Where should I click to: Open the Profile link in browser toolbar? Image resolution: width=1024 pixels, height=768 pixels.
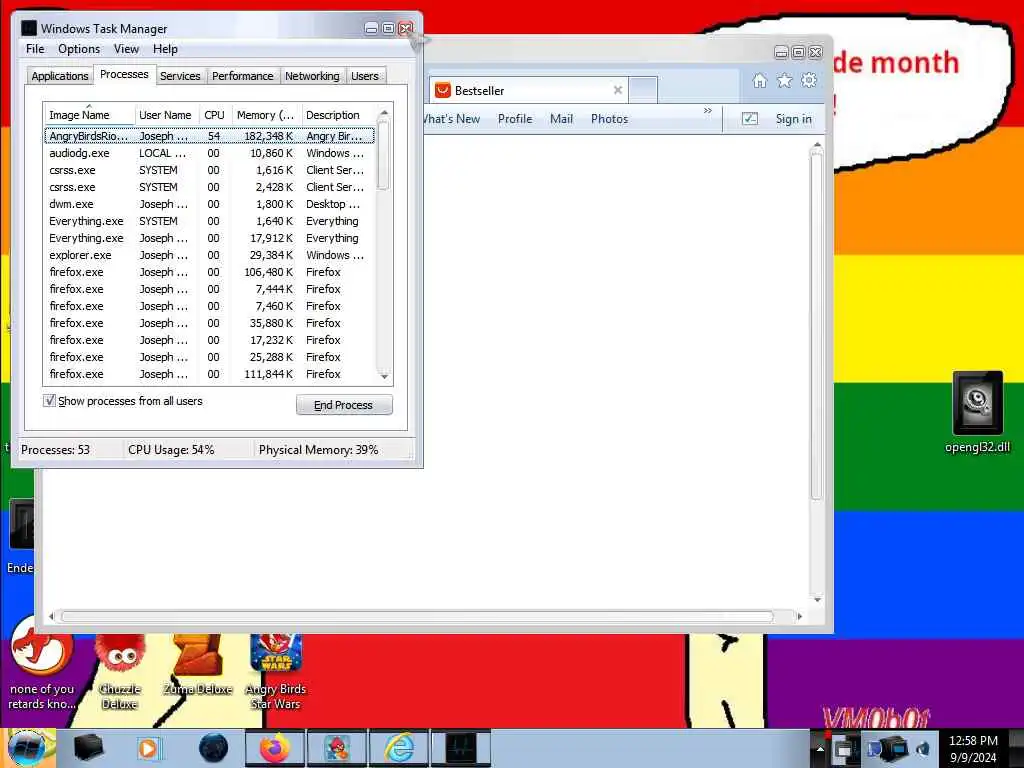point(515,119)
